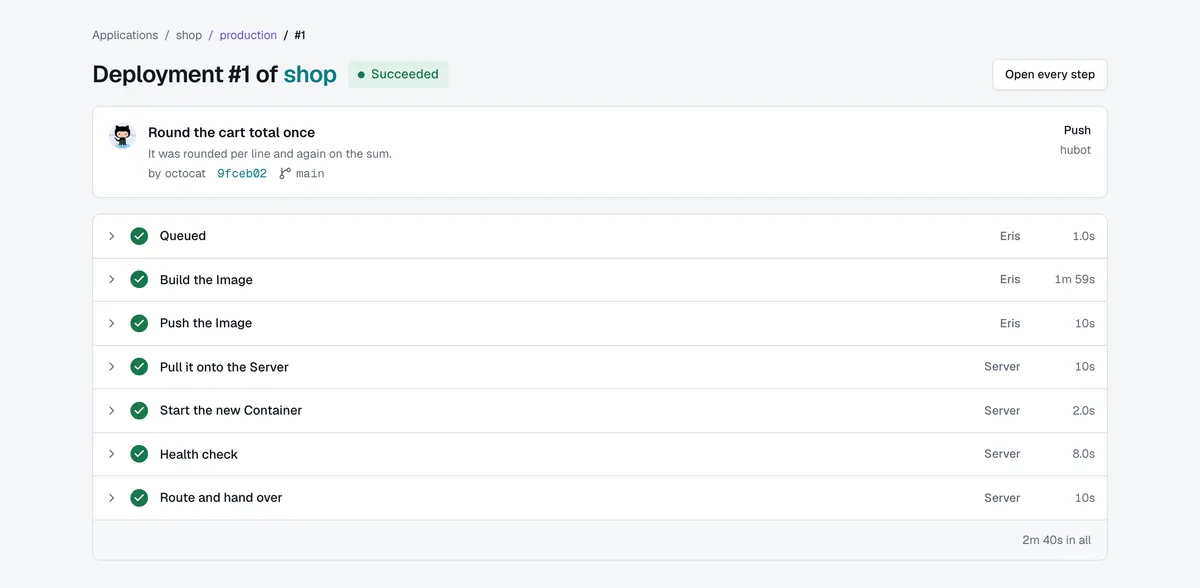
Task: Click the main branch name
Action: [x=310, y=173]
